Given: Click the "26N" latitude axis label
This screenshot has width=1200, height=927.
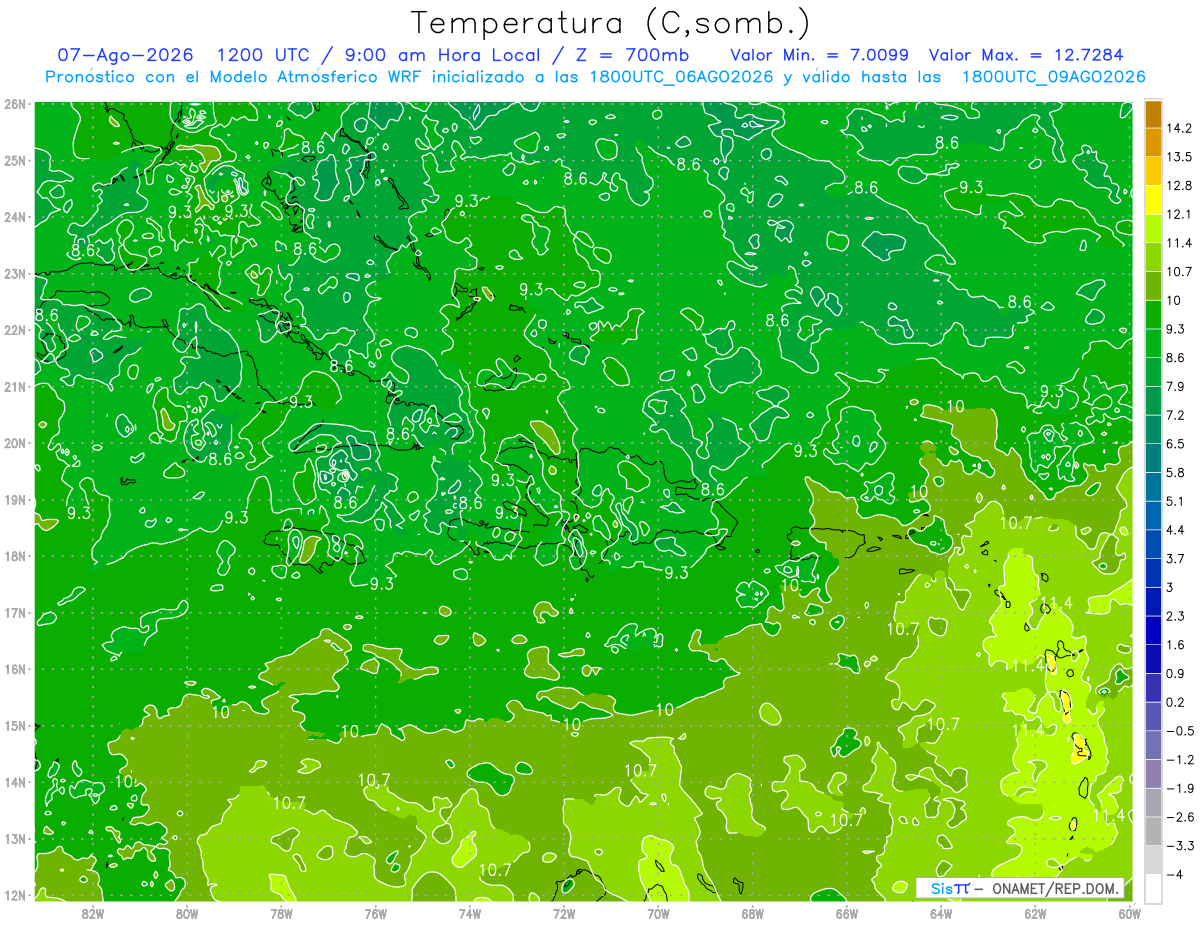Looking at the screenshot, I should pos(16,104).
